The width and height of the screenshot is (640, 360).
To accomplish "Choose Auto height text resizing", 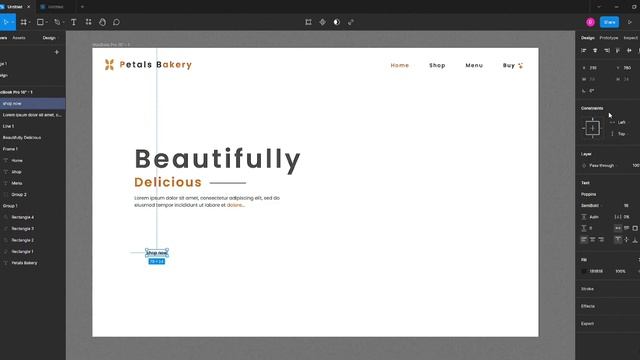I will [627, 228].
